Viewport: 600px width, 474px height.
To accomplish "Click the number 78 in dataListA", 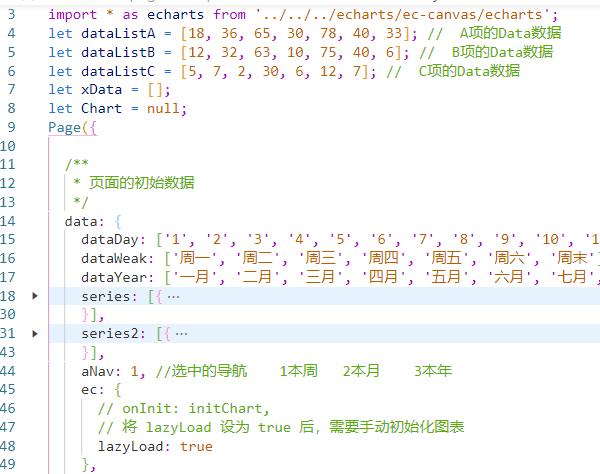I will (x=328, y=33).
